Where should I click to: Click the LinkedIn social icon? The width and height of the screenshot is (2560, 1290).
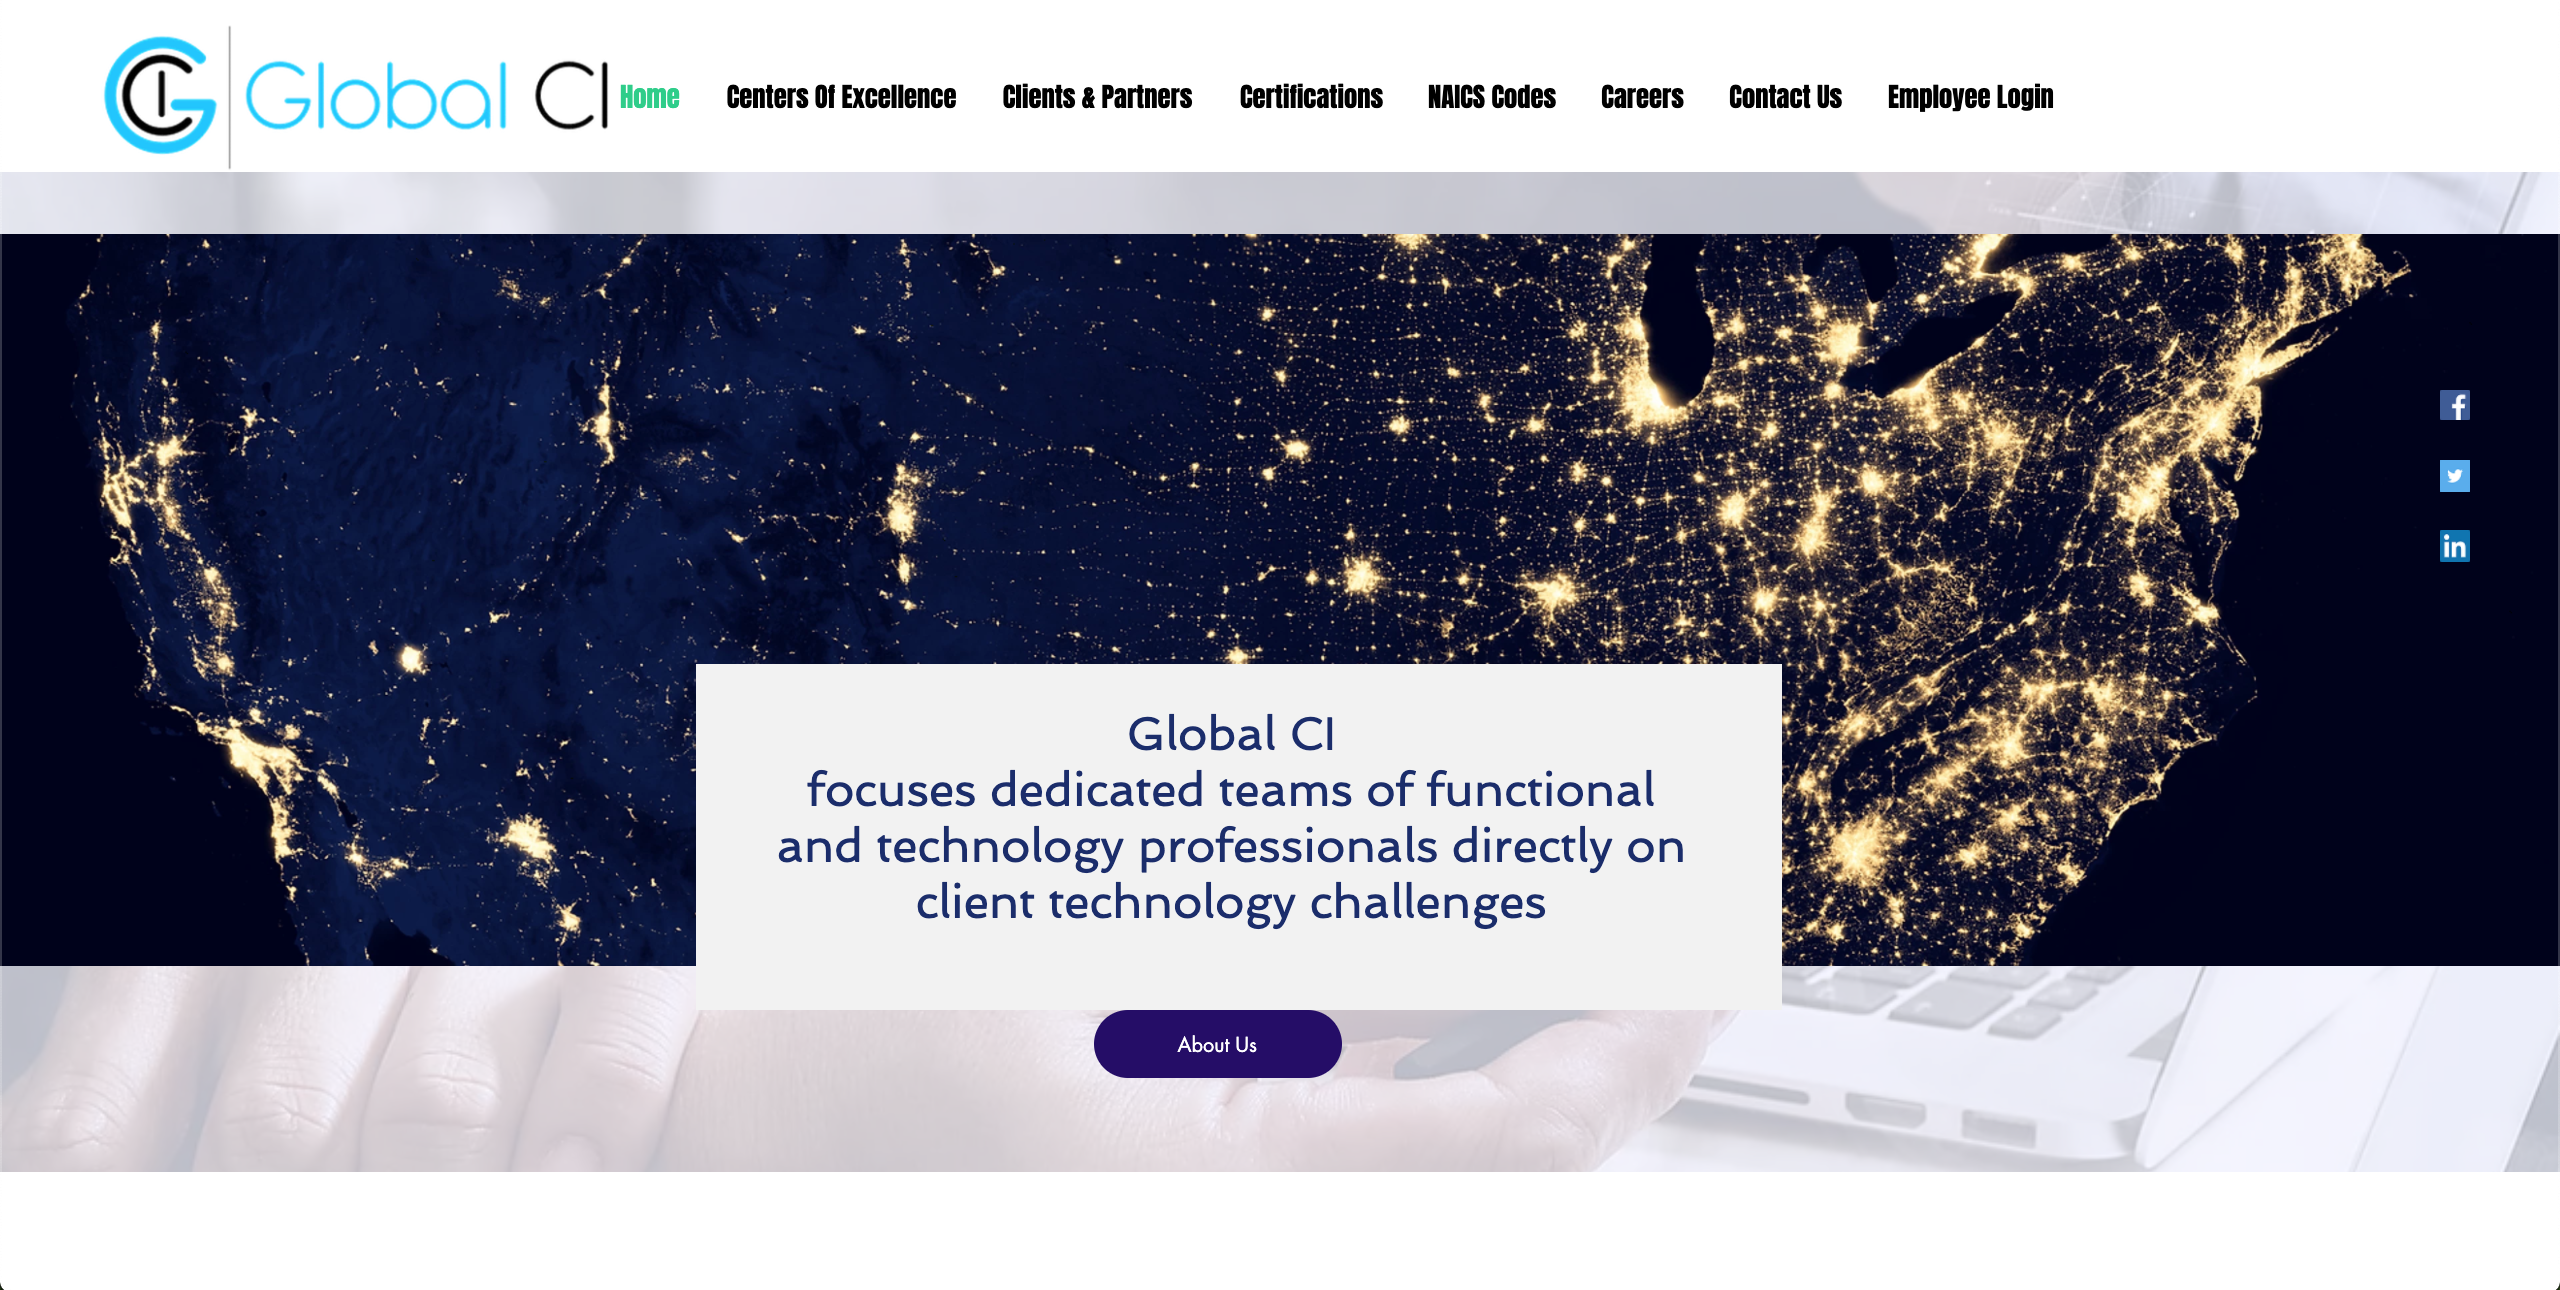(x=2456, y=545)
